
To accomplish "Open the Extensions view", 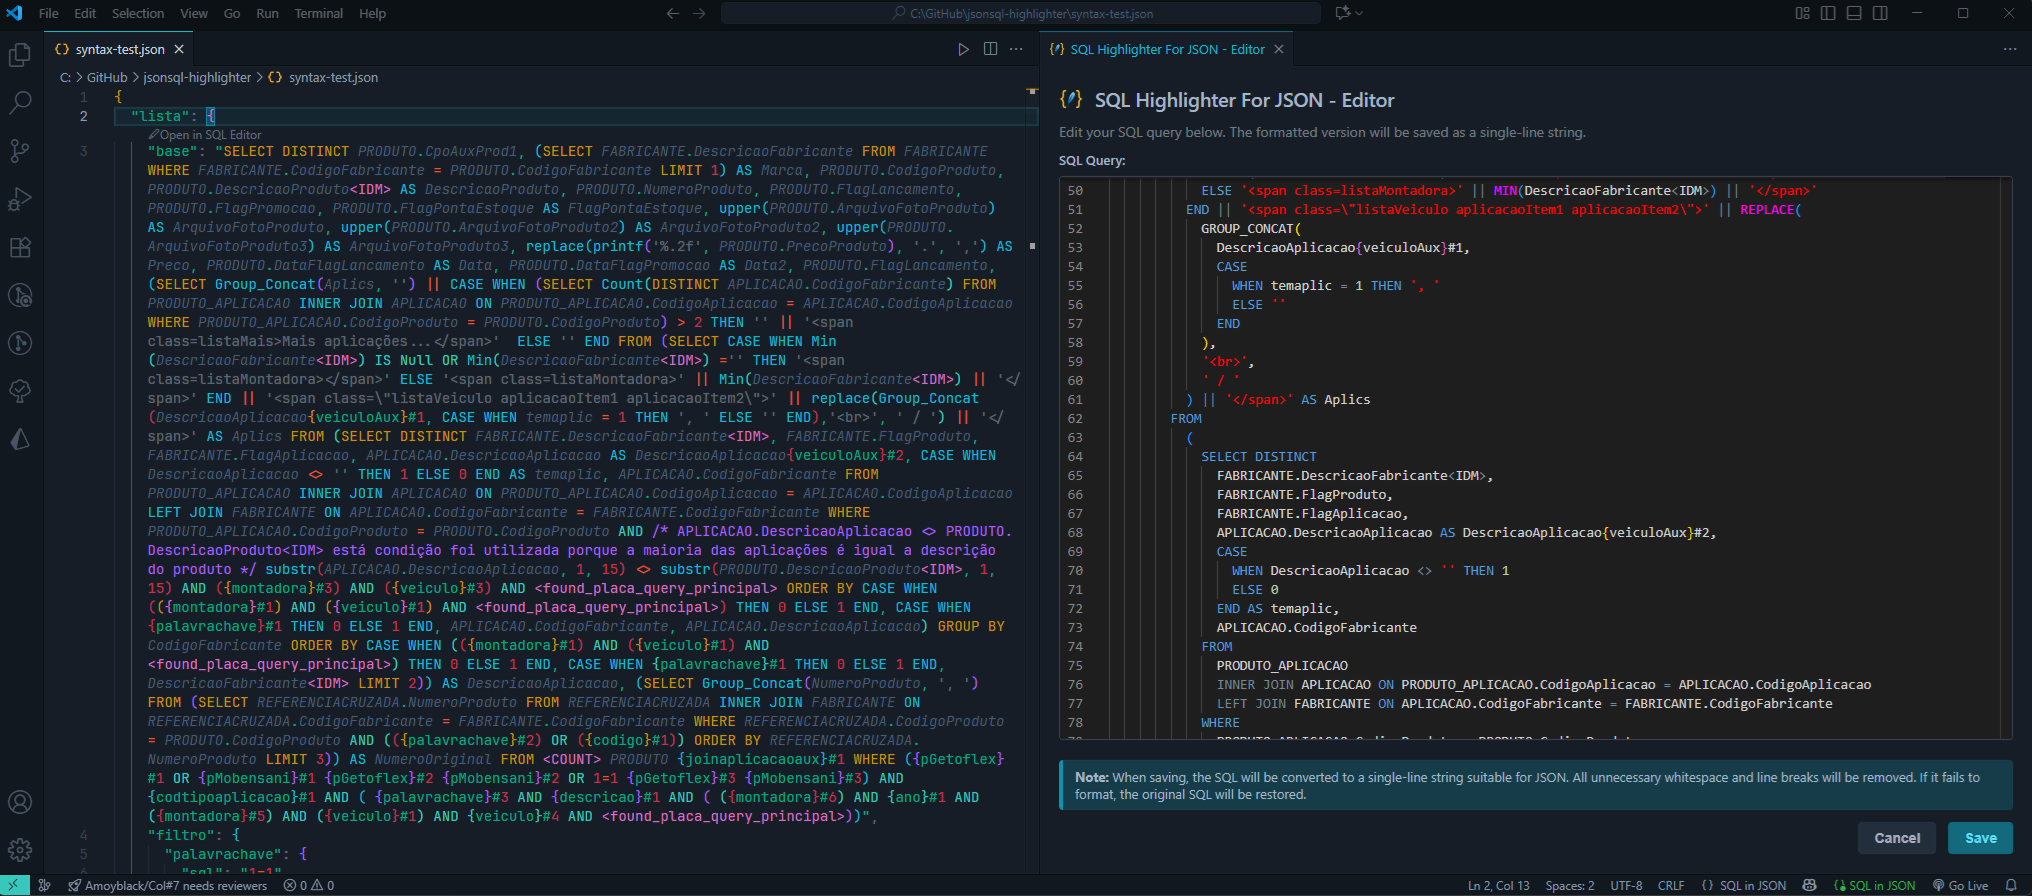I will pyautogui.click(x=20, y=247).
